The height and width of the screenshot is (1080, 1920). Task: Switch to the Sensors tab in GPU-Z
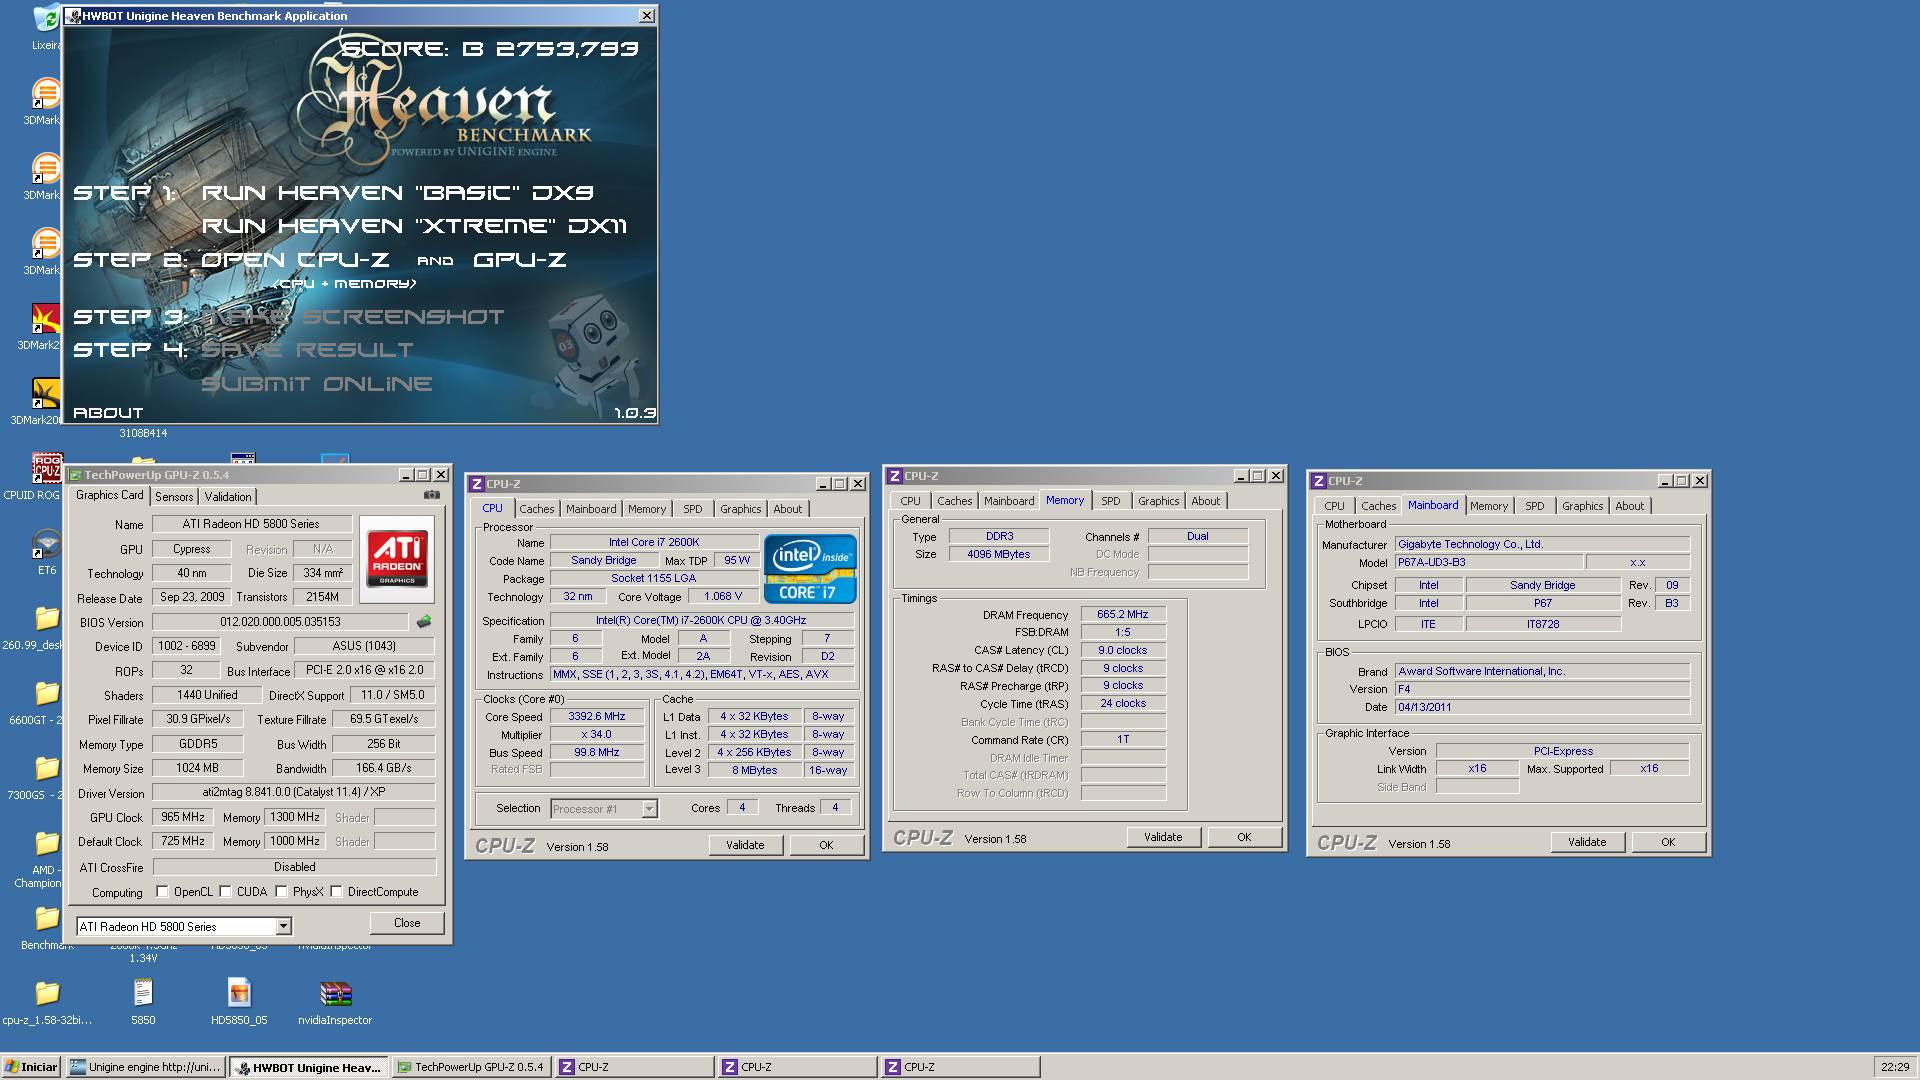click(174, 497)
